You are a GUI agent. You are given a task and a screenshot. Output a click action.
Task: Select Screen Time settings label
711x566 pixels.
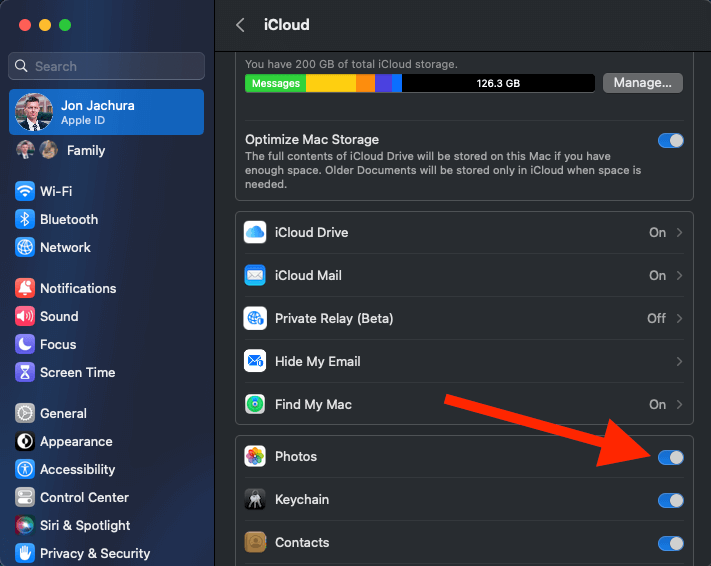78,372
